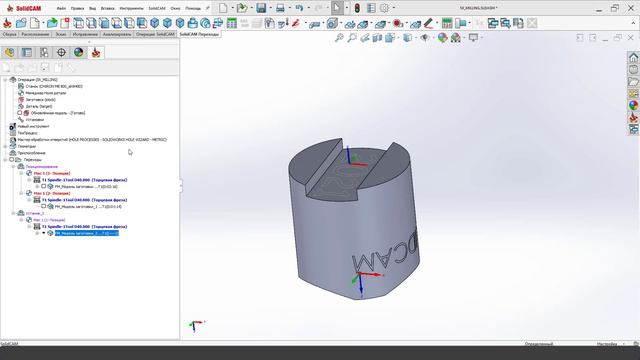640x360 pixels.
Task: Collapse the Позиционирование setup node
Action: (x=13, y=167)
